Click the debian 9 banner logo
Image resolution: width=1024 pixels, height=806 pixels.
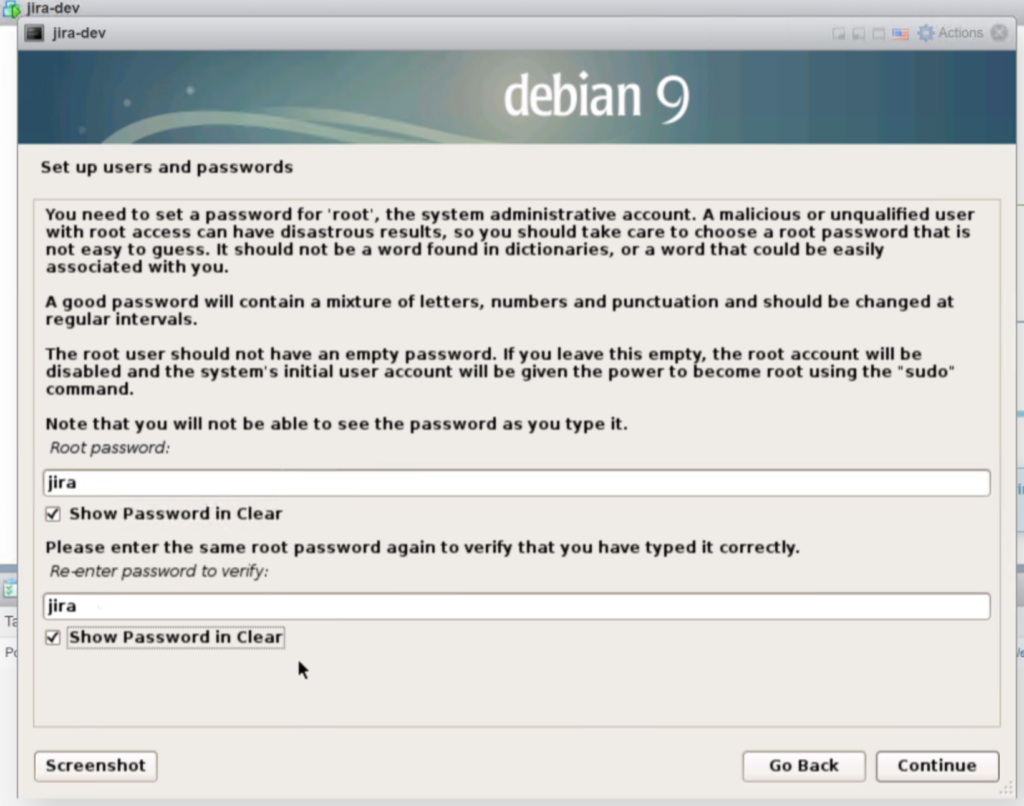(x=596, y=97)
